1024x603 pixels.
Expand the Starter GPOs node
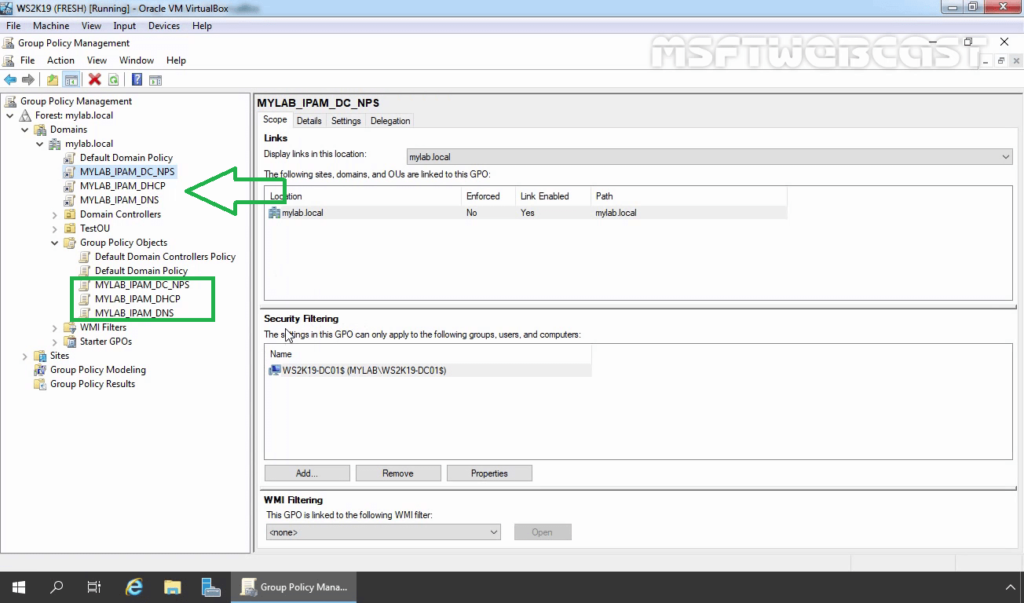[55, 342]
